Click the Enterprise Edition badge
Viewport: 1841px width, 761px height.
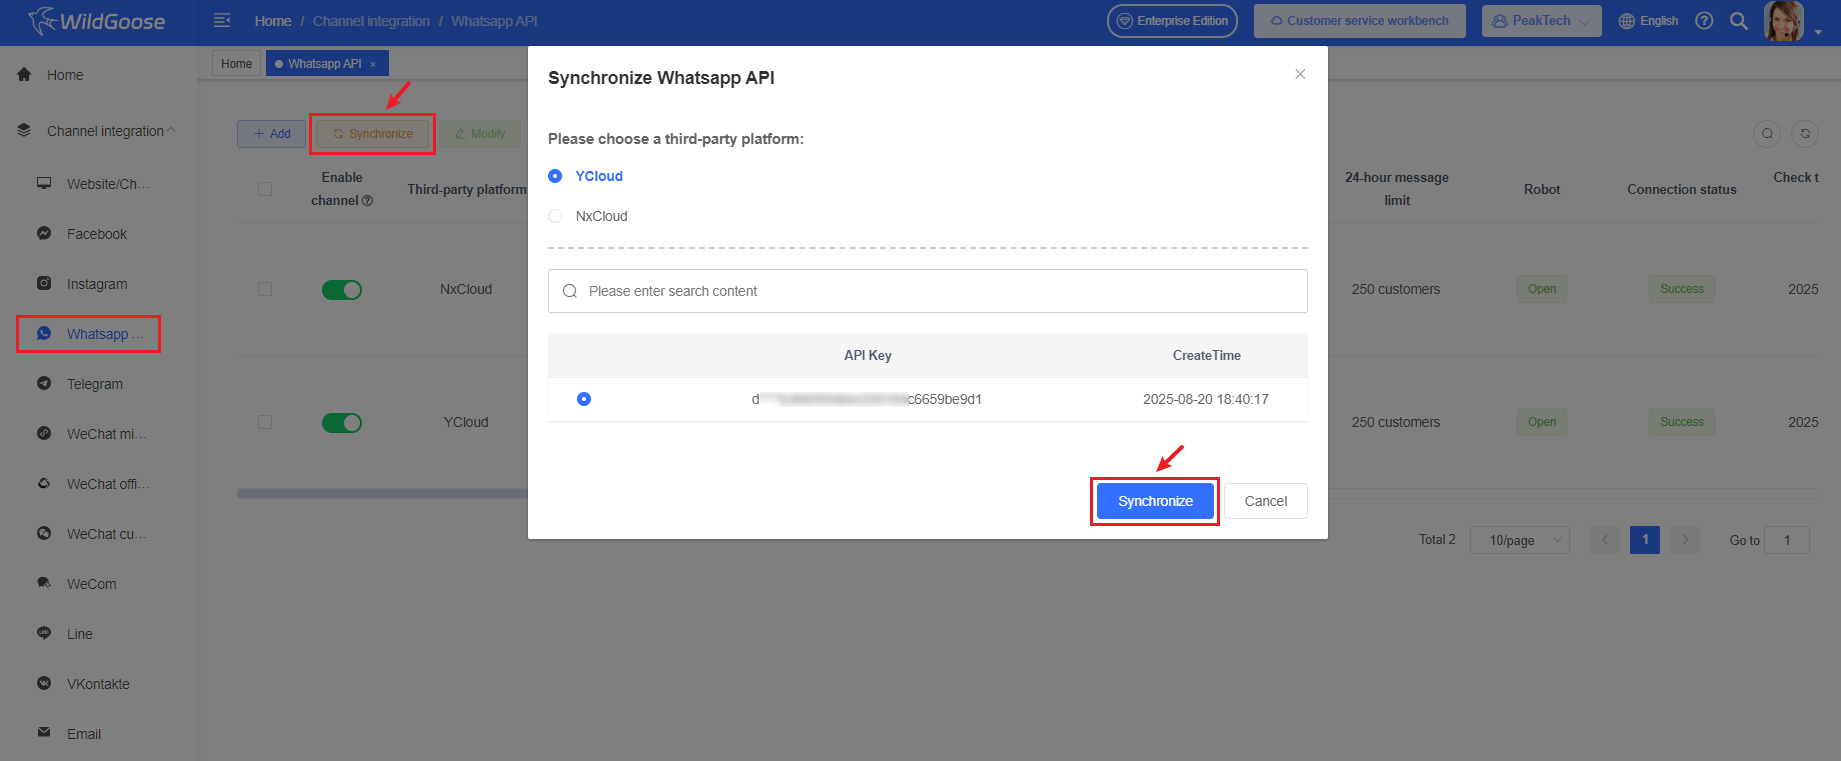(x=1172, y=21)
